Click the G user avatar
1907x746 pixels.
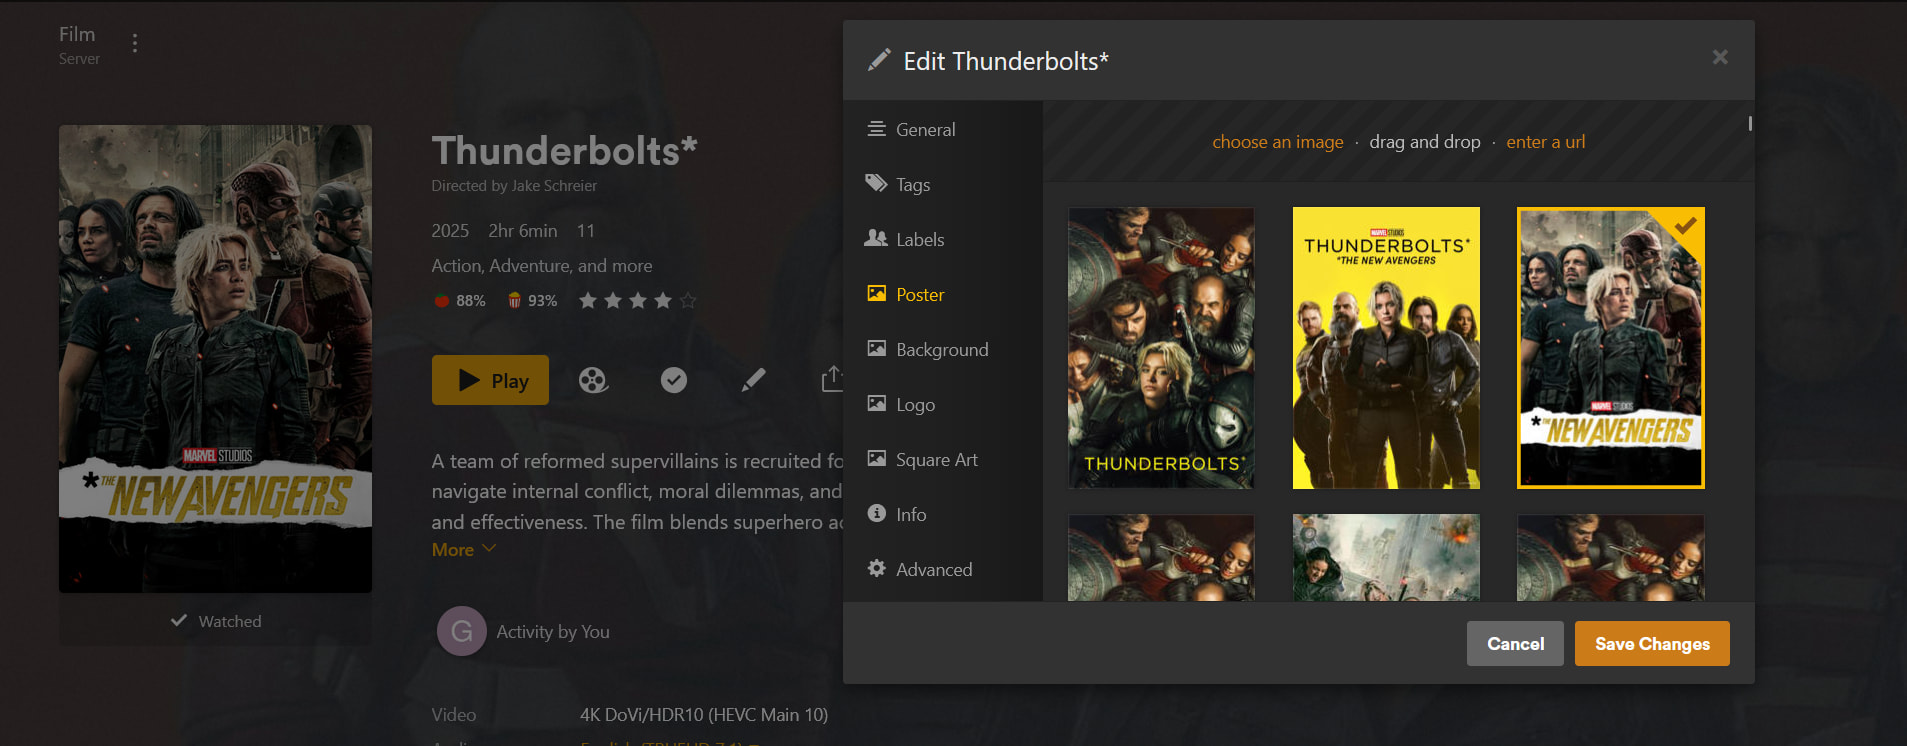(461, 631)
